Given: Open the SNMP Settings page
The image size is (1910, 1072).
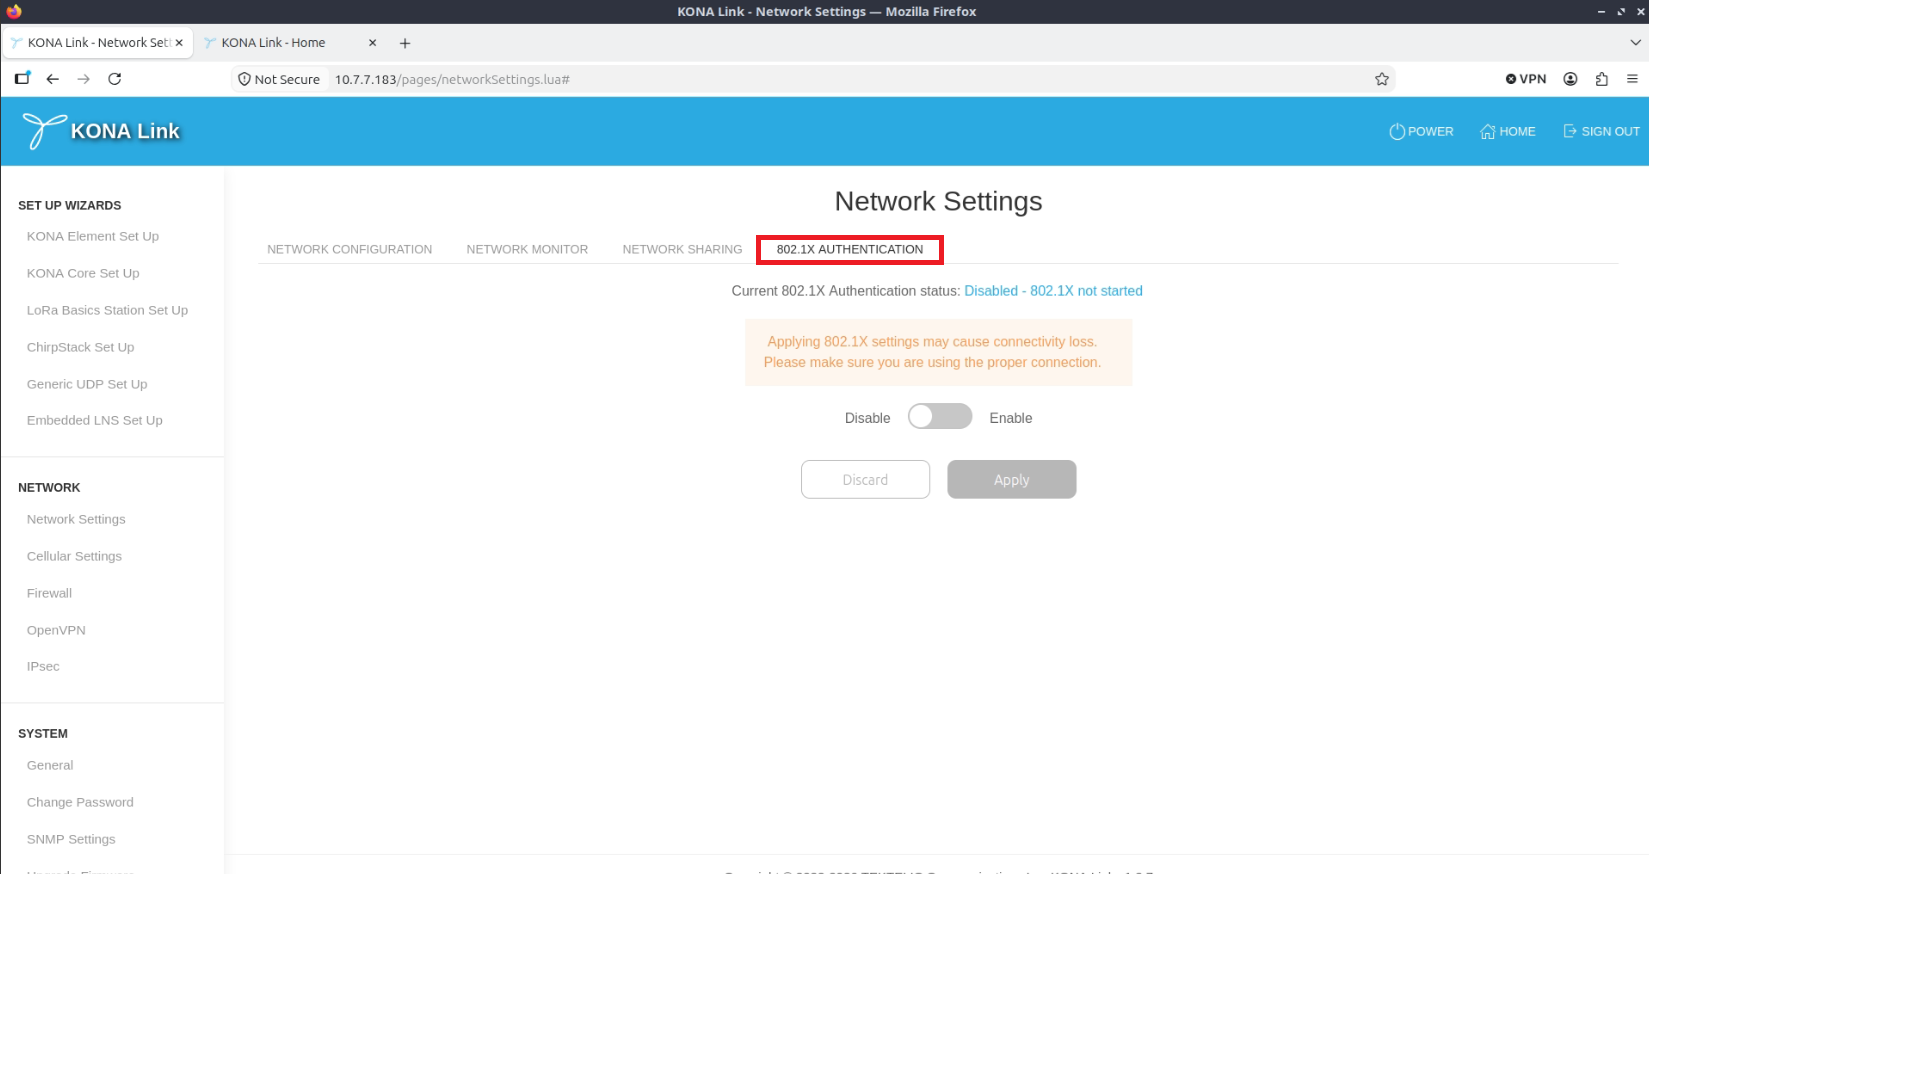Looking at the screenshot, I should coord(71,839).
